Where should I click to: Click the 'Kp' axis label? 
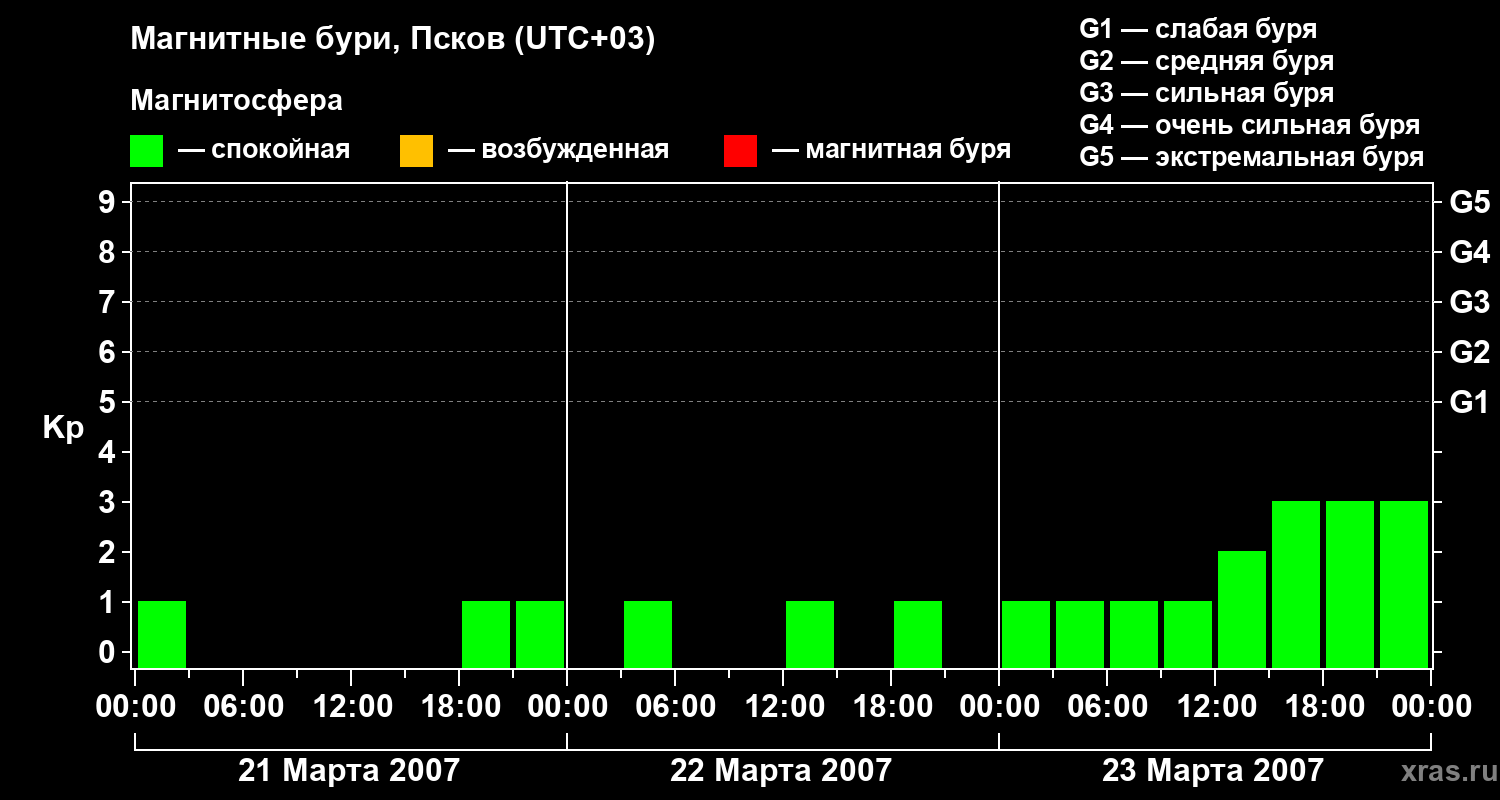pos(63,428)
